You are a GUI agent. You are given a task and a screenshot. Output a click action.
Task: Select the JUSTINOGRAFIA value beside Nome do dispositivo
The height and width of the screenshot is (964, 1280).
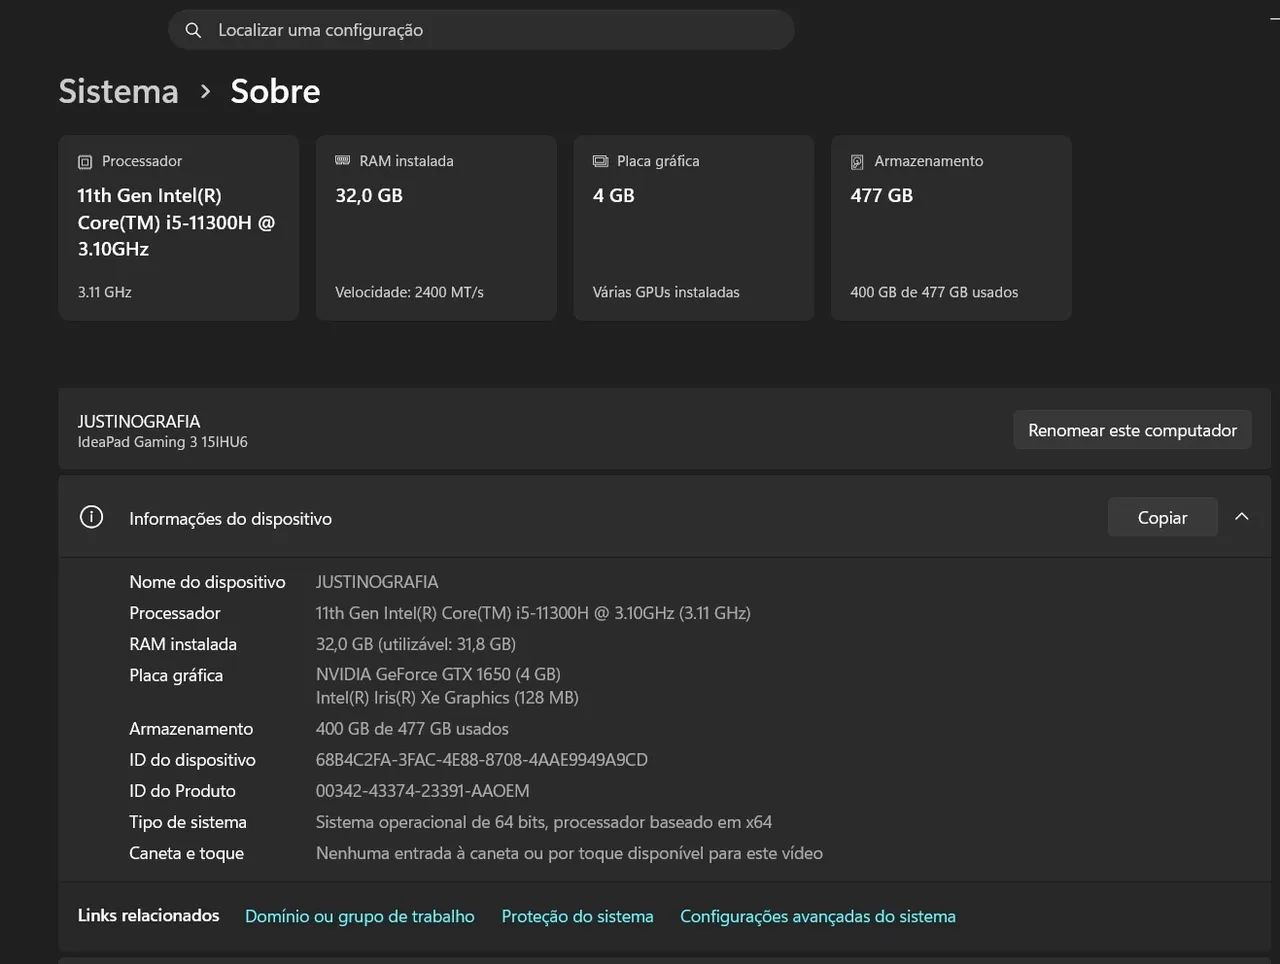(x=377, y=582)
